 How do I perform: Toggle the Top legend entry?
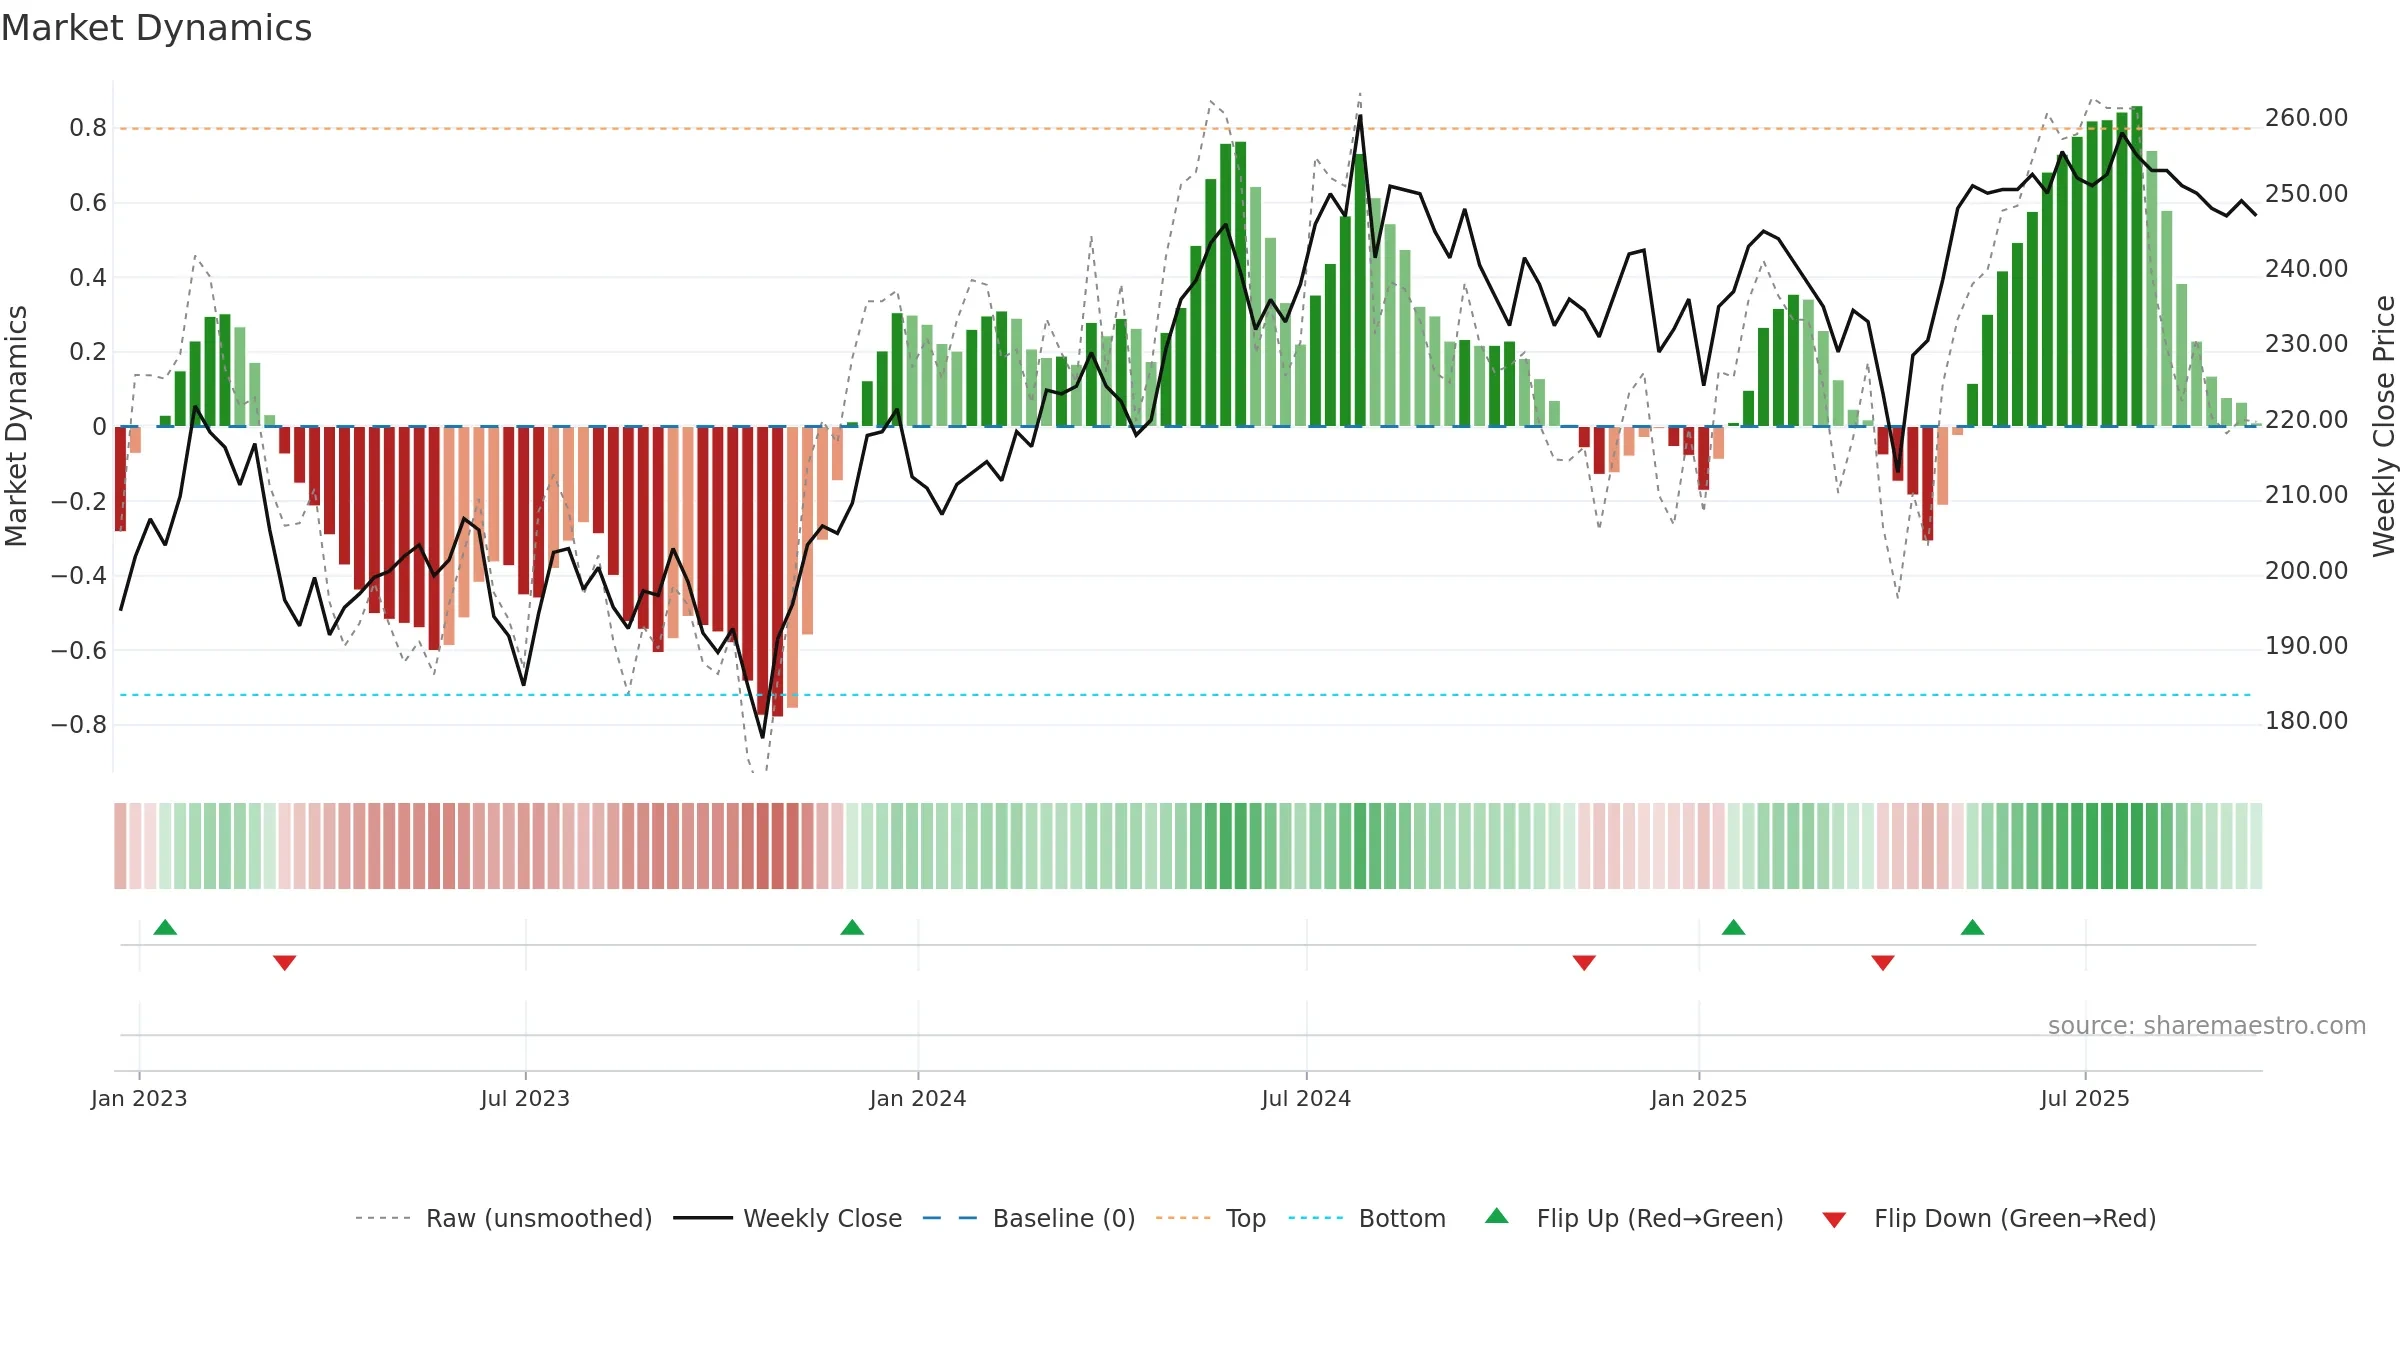pos(1211,1218)
